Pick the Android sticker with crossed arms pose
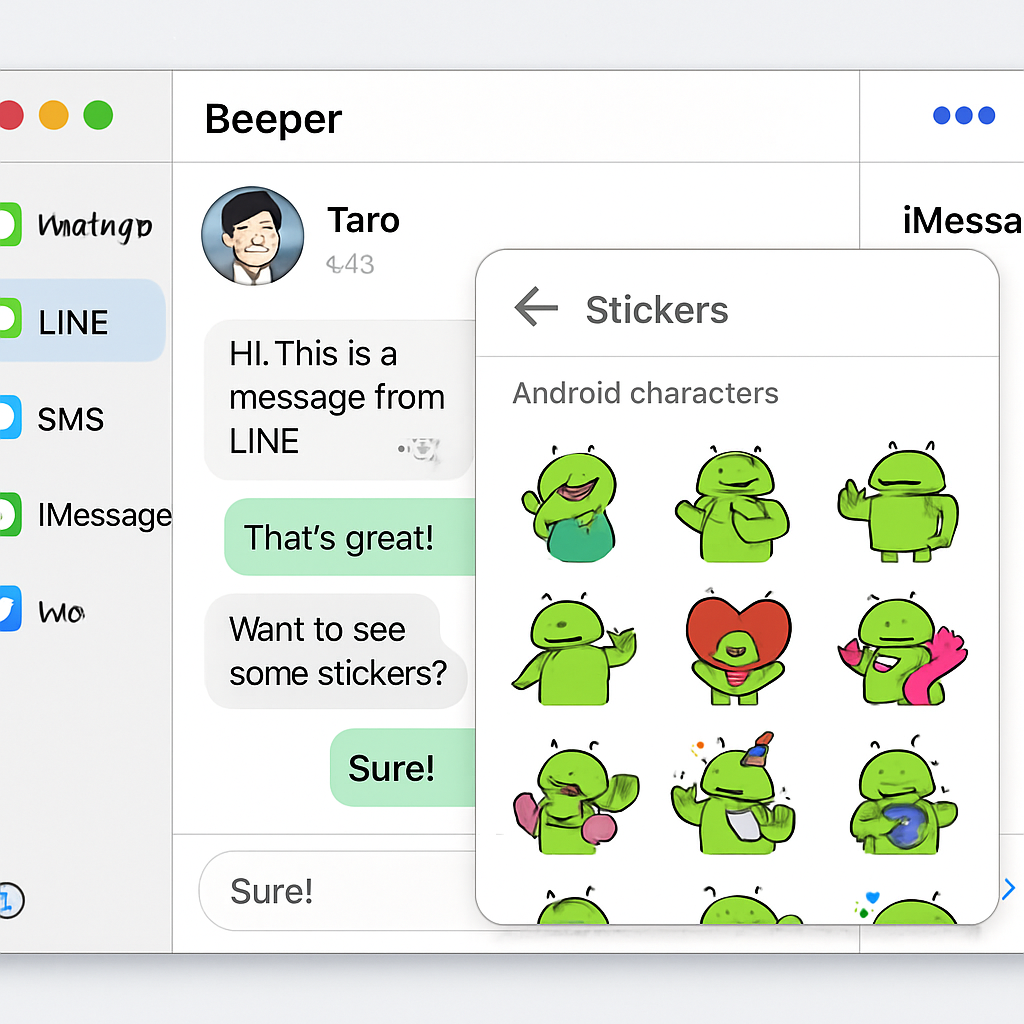The width and height of the screenshot is (1024, 1024). pyautogui.click(x=734, y=504)
